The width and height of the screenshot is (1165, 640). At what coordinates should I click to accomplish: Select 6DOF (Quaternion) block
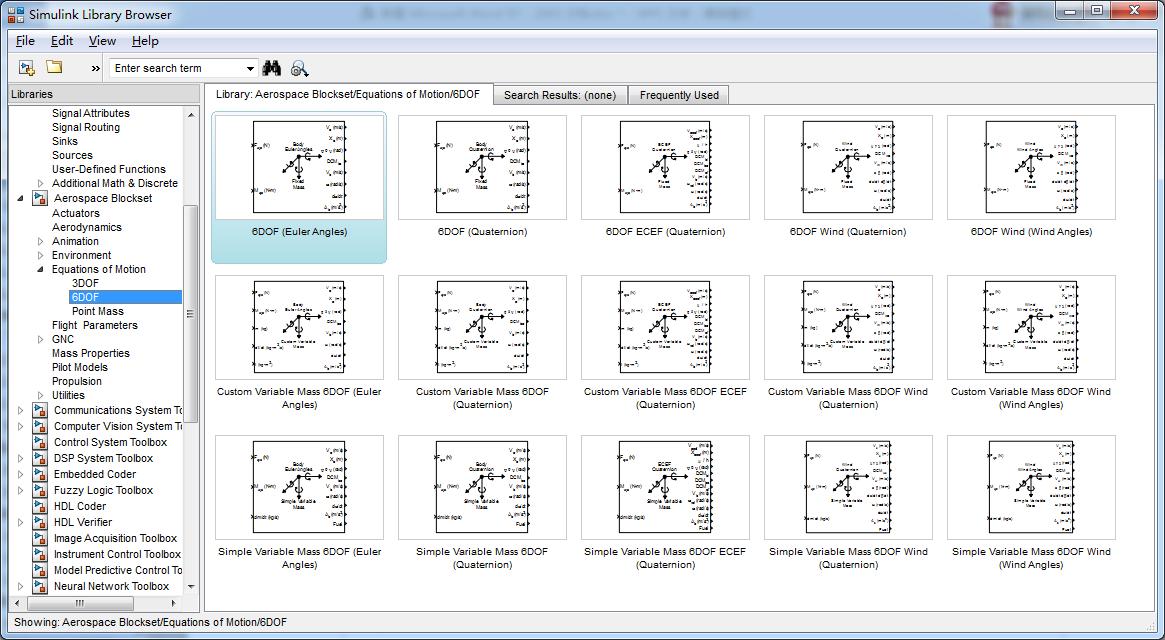[482, 178]
